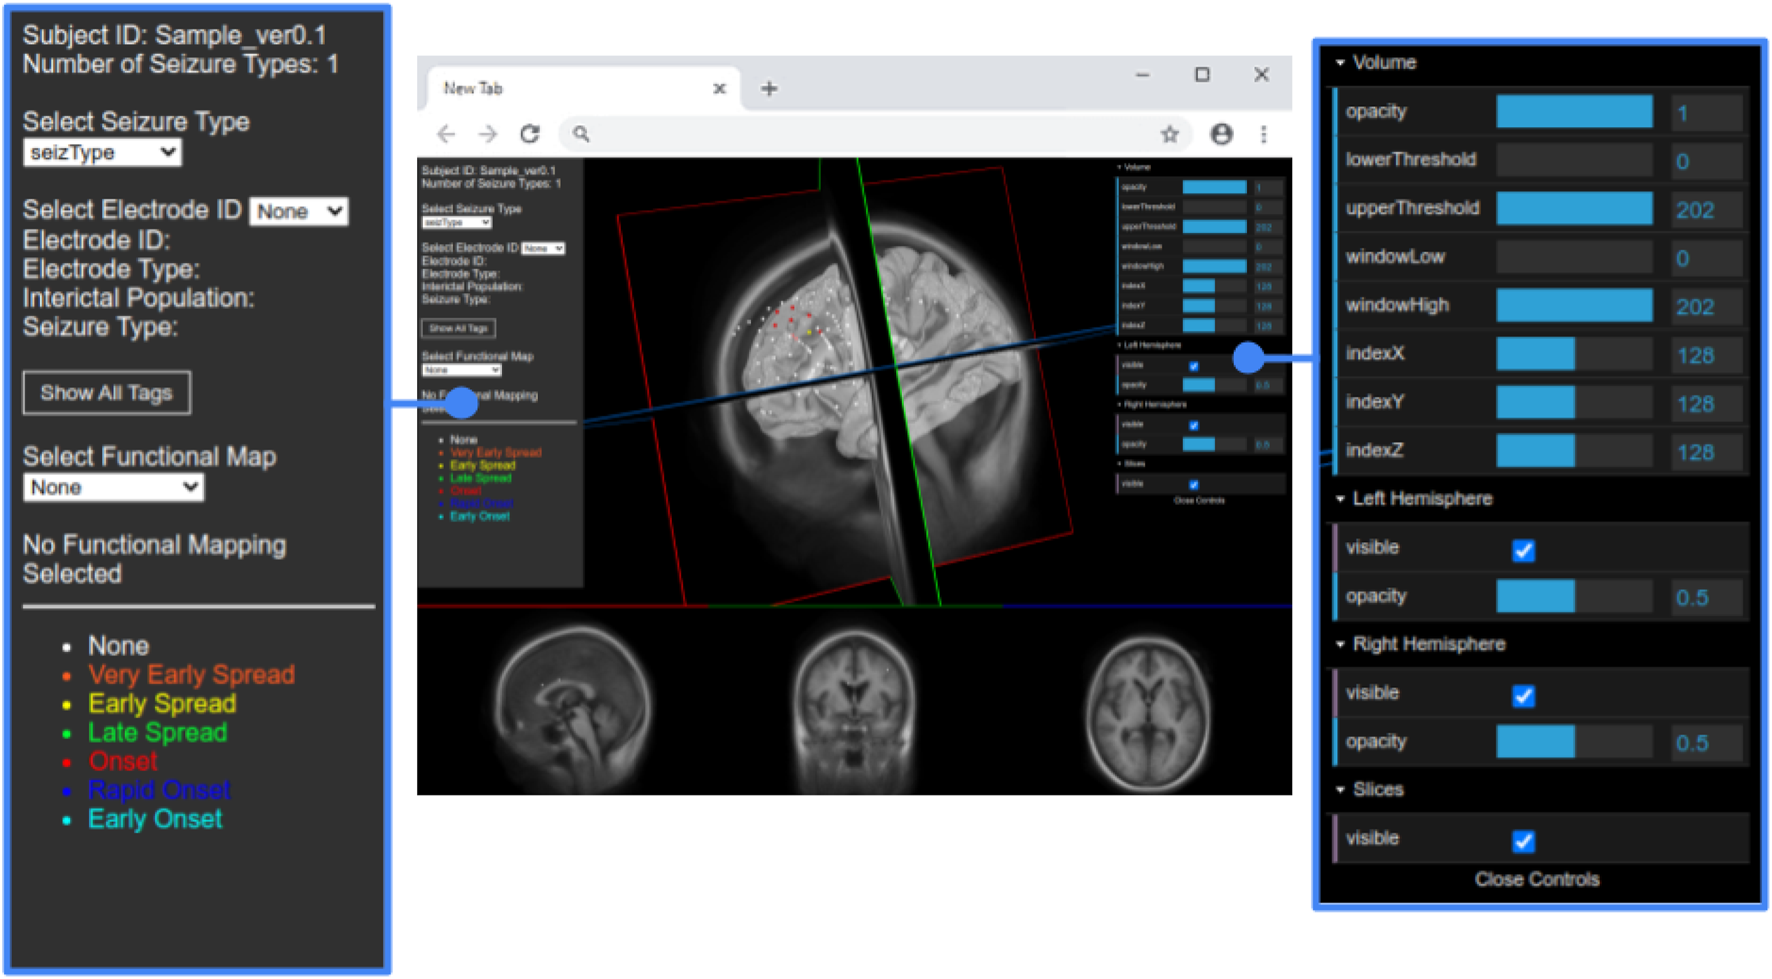Adjust the indexX slider bar
Image resolution: width=1772 pixels, height=979 pixels.
tap(1573, 354)
